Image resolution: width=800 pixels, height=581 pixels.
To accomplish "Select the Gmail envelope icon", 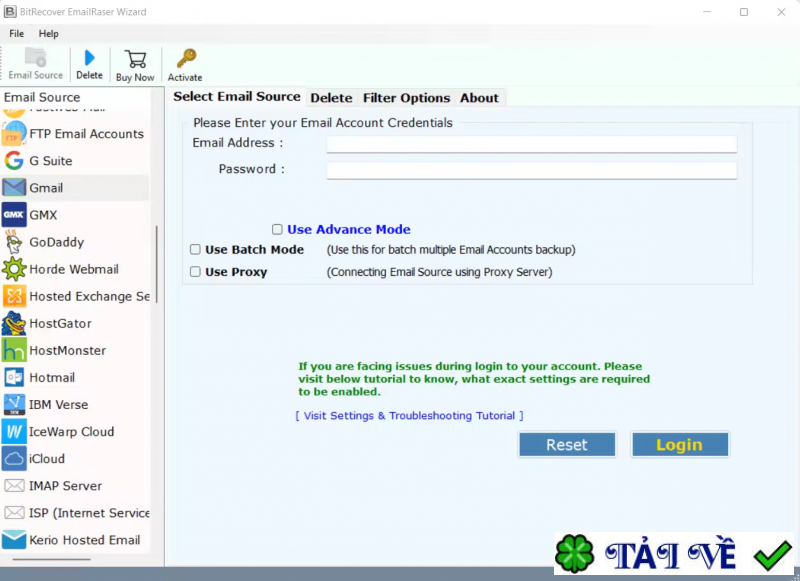I will [x=14, y=188].
